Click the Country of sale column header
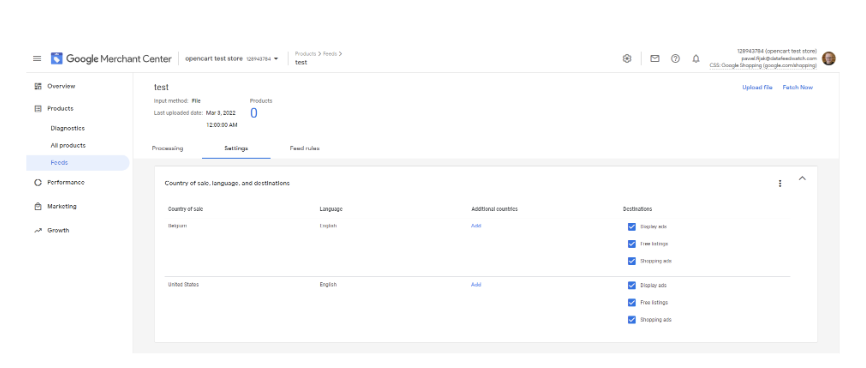Viewport: 866px width, 368px height. (186, 209)
